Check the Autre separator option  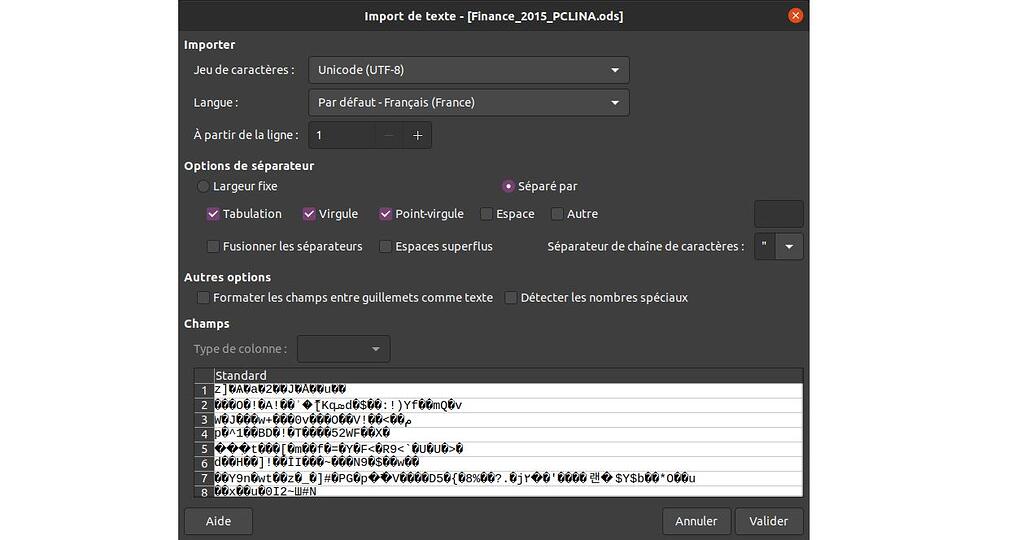[x=557, y=214]
